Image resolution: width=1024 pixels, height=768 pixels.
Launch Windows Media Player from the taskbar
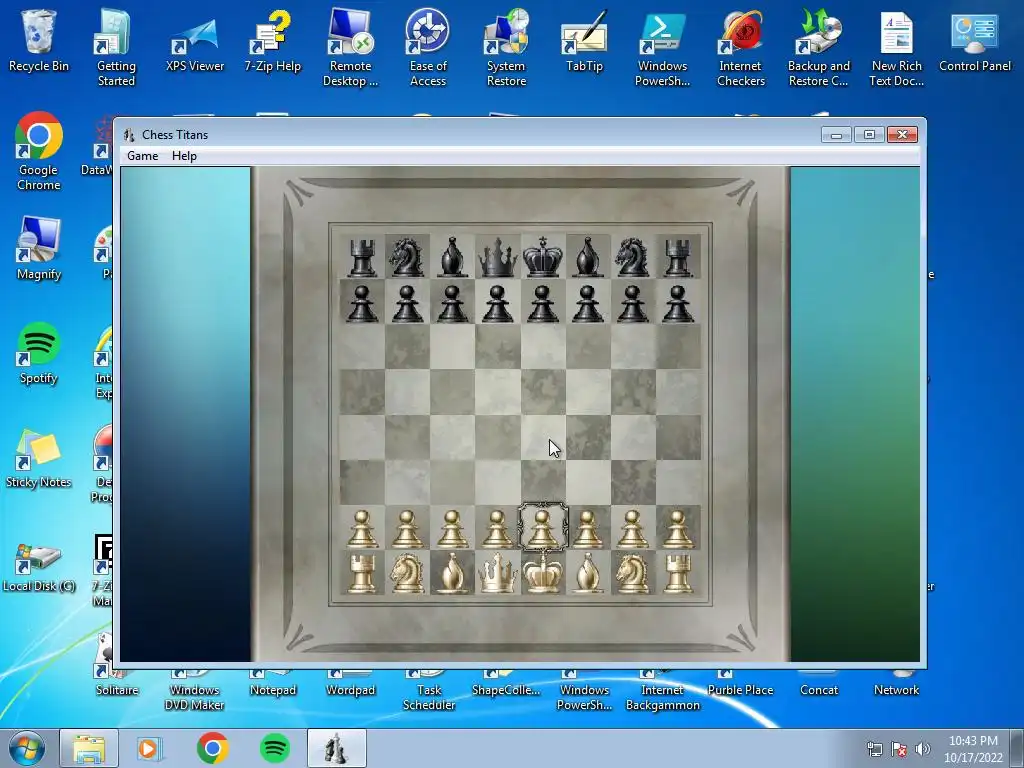[148, 748]
